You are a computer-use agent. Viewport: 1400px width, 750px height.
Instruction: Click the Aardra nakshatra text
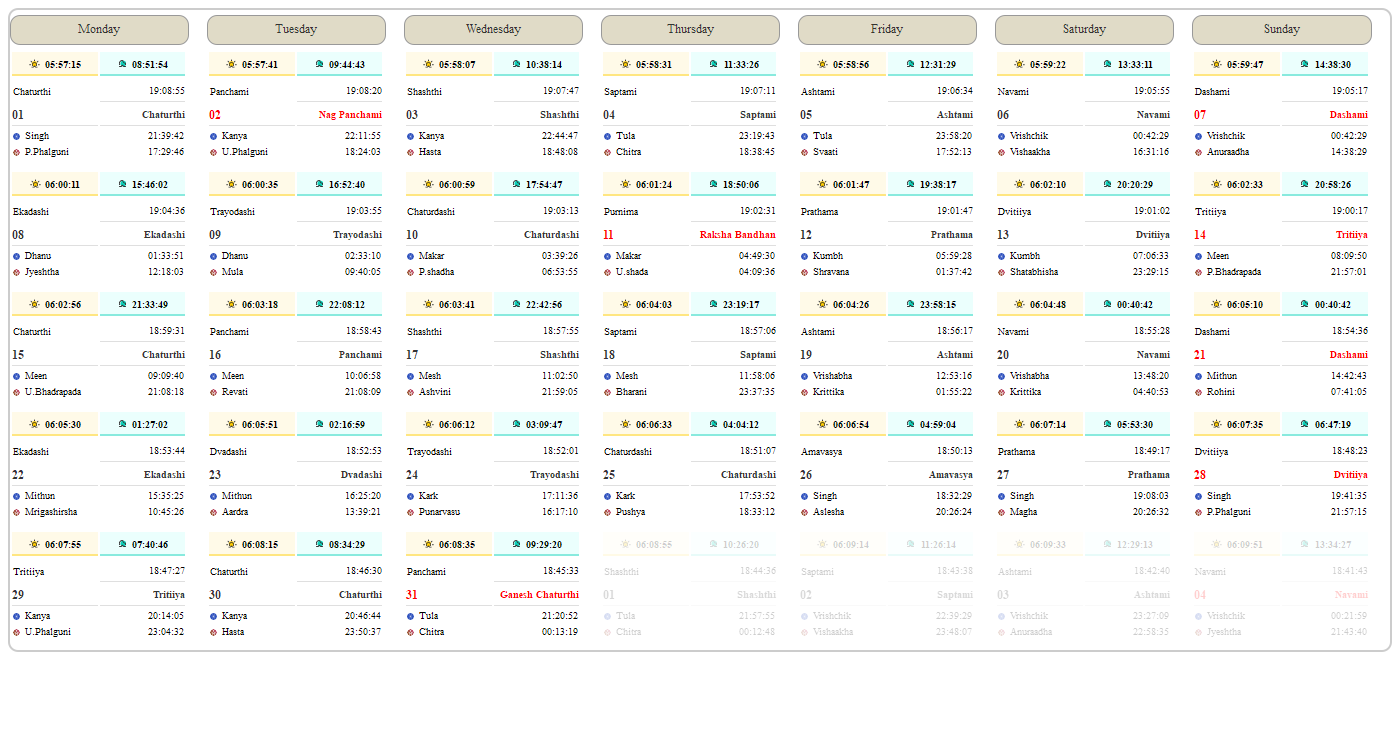[235, 512]
